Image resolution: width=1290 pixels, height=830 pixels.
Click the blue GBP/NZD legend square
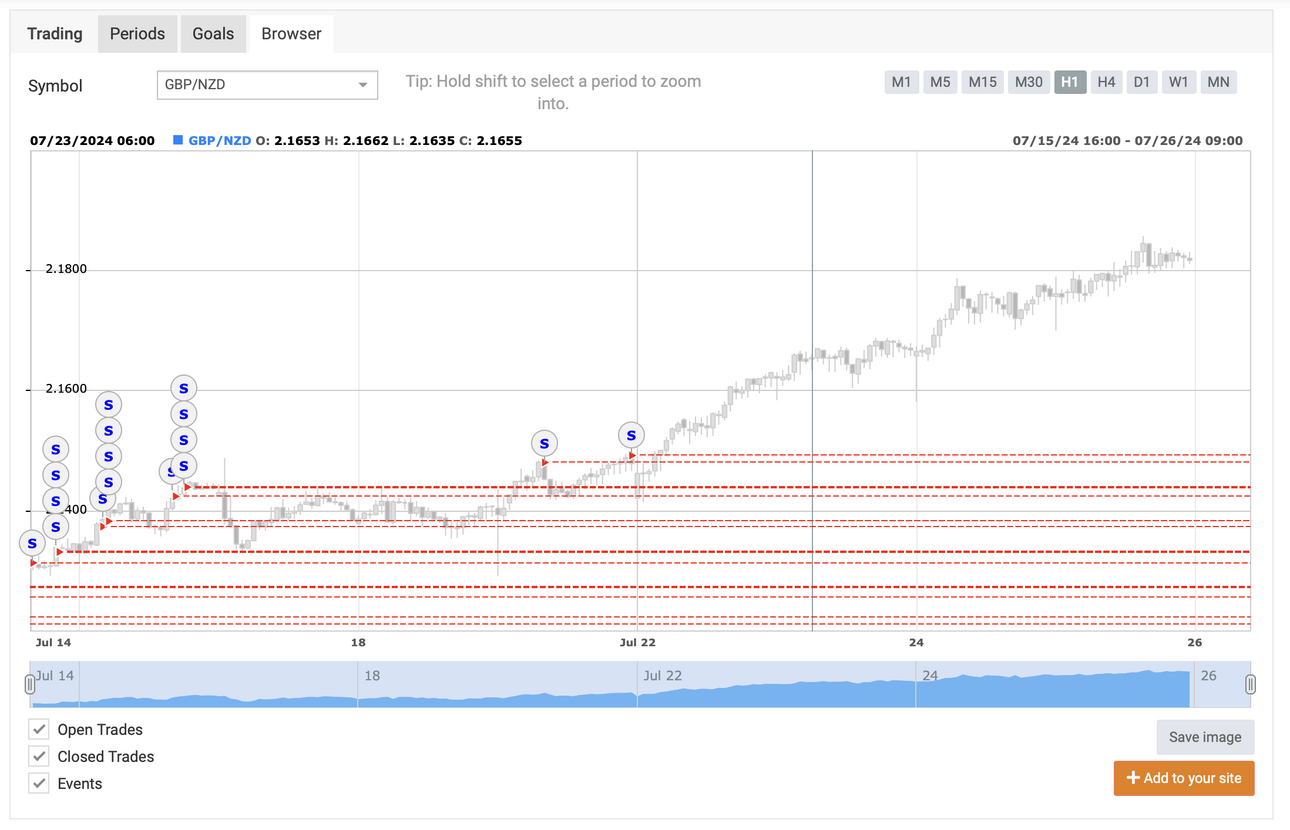(178, 140)
